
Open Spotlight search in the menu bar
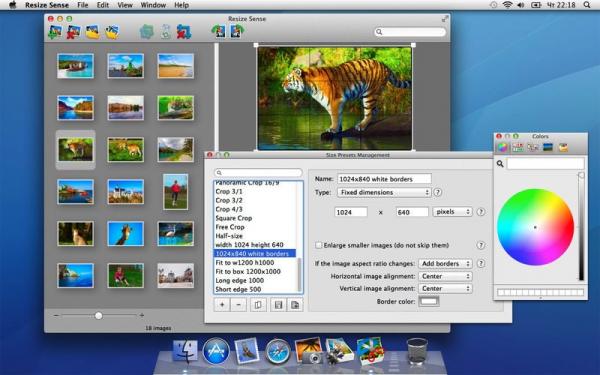(x=587, y=5)
